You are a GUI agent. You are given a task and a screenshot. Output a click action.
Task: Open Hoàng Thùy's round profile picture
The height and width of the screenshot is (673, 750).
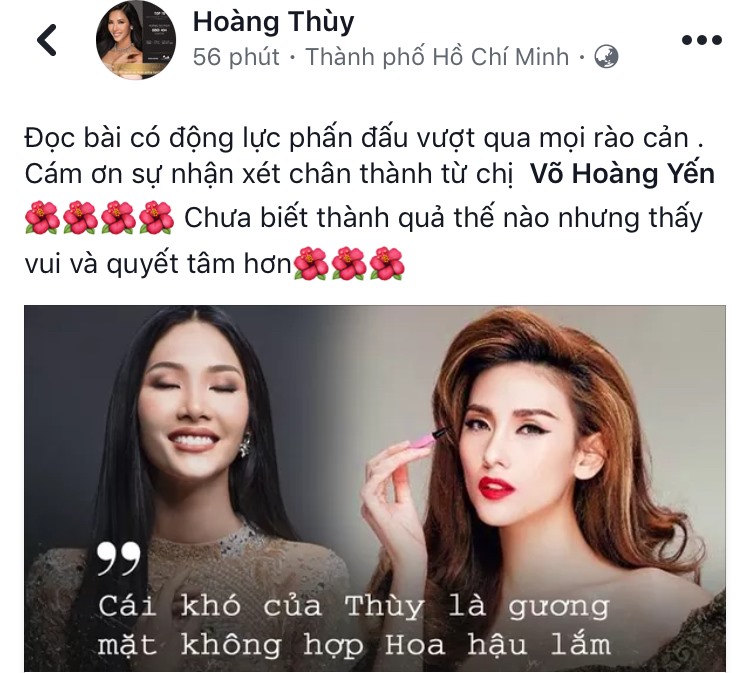136,39
